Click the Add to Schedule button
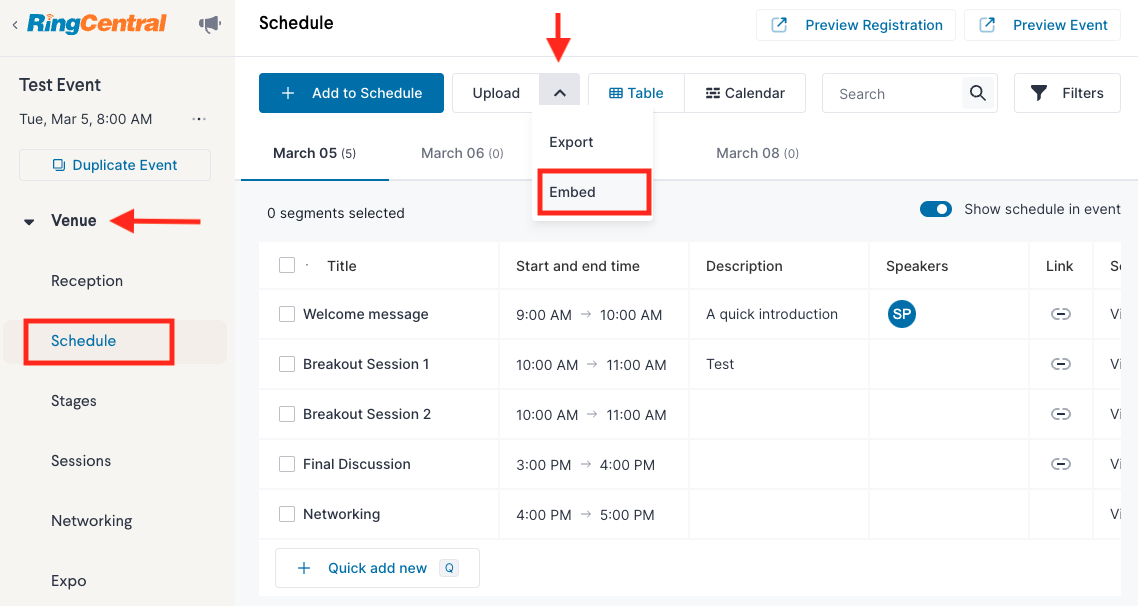This screenshot has height=606, width=1138. pyautogui.click(x=351, y=93)
